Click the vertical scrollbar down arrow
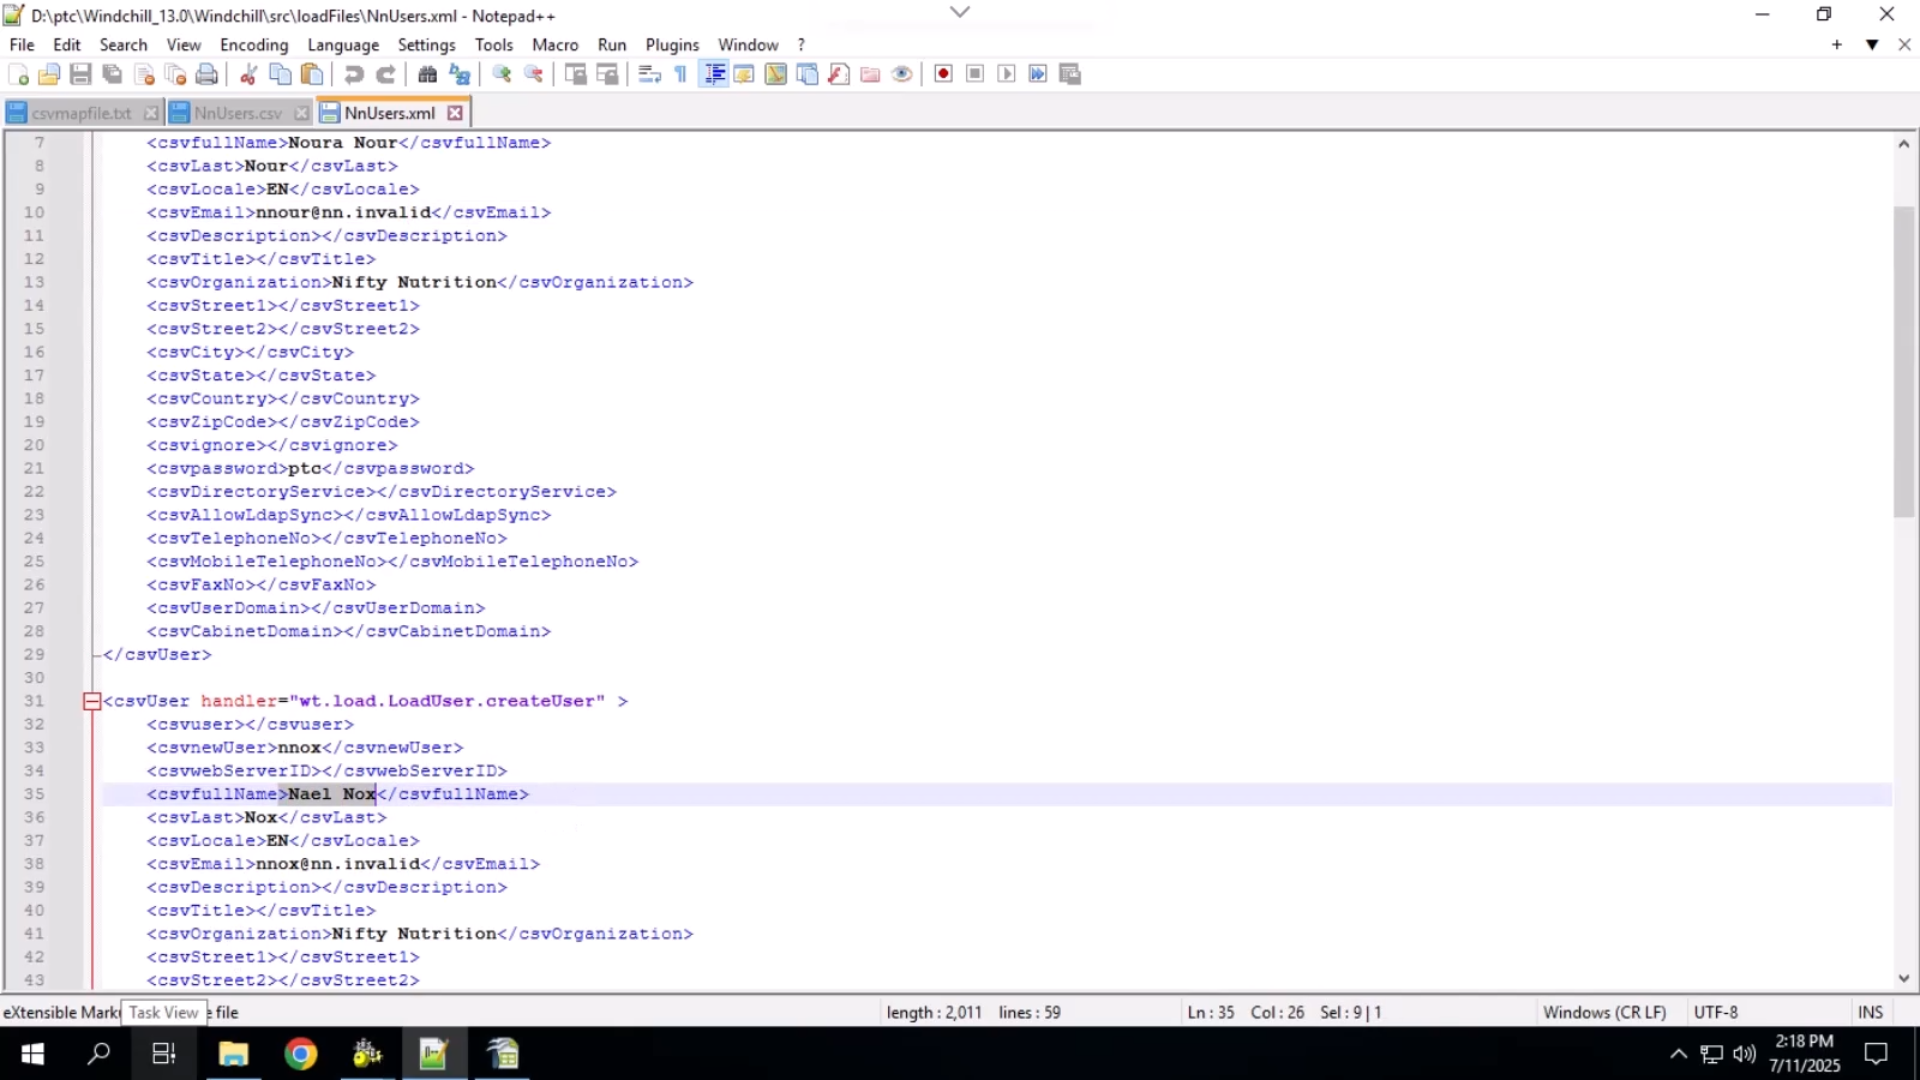Image resolution: width=1920 pixels, height=1080 pixels. tap(1905, 981)
